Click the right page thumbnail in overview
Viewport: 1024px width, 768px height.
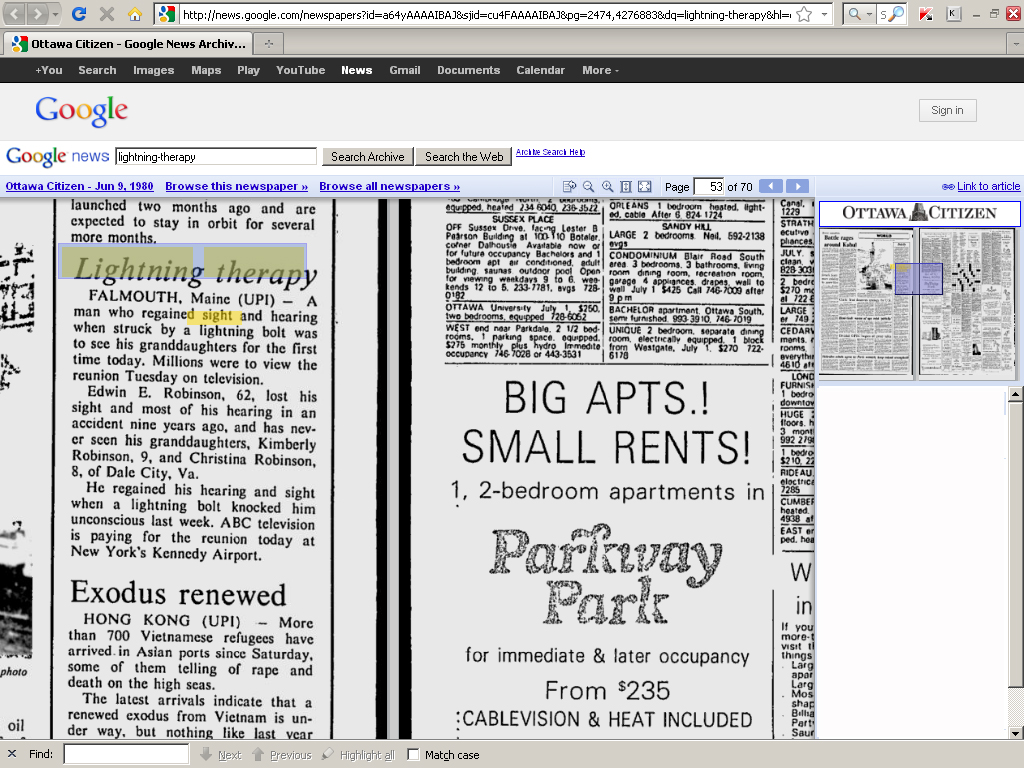[x=968, y=301]
